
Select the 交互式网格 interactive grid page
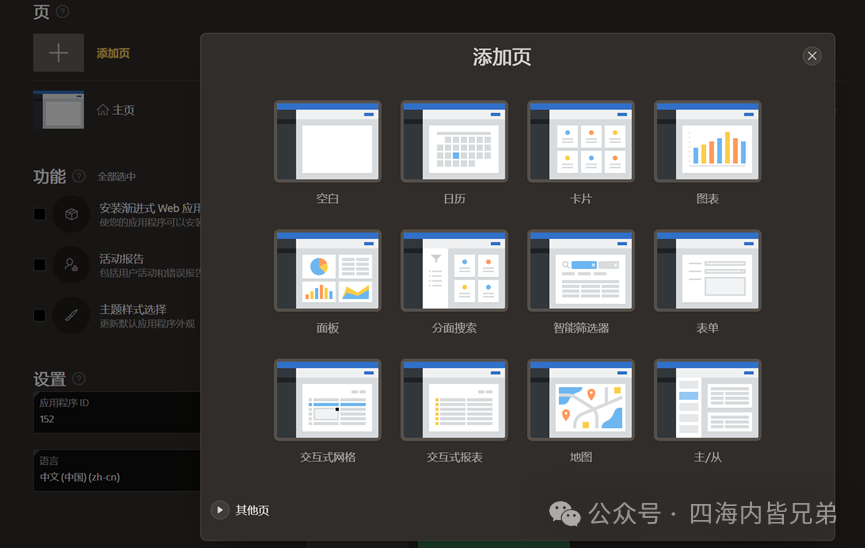327,400
